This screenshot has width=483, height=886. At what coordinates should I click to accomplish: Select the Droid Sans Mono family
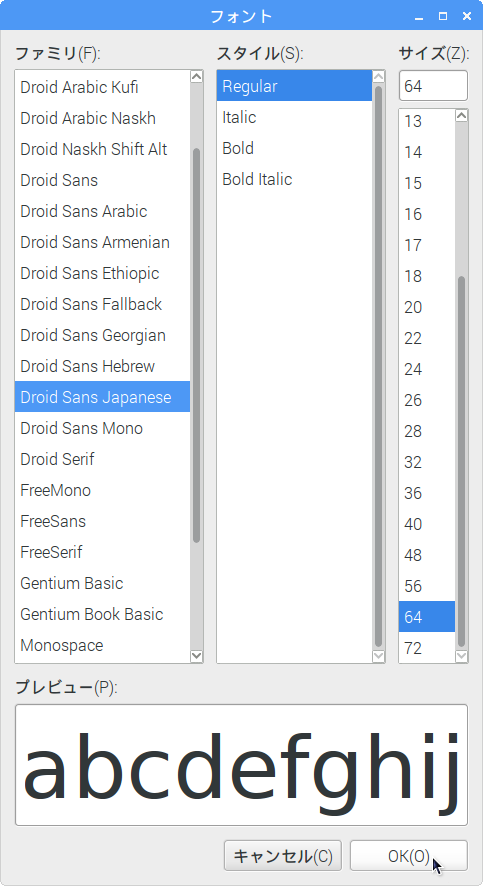click(102, 428)
